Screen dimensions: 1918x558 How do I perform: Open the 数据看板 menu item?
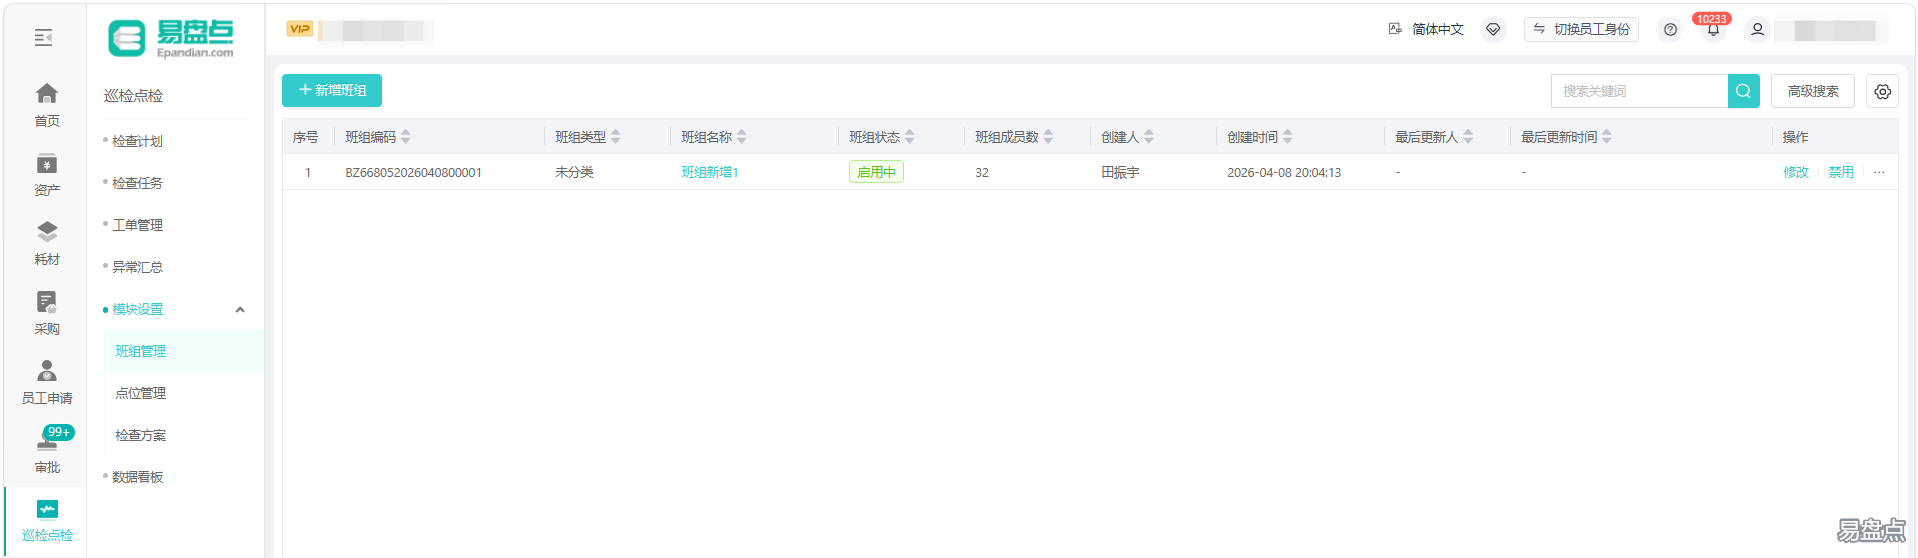137,477
